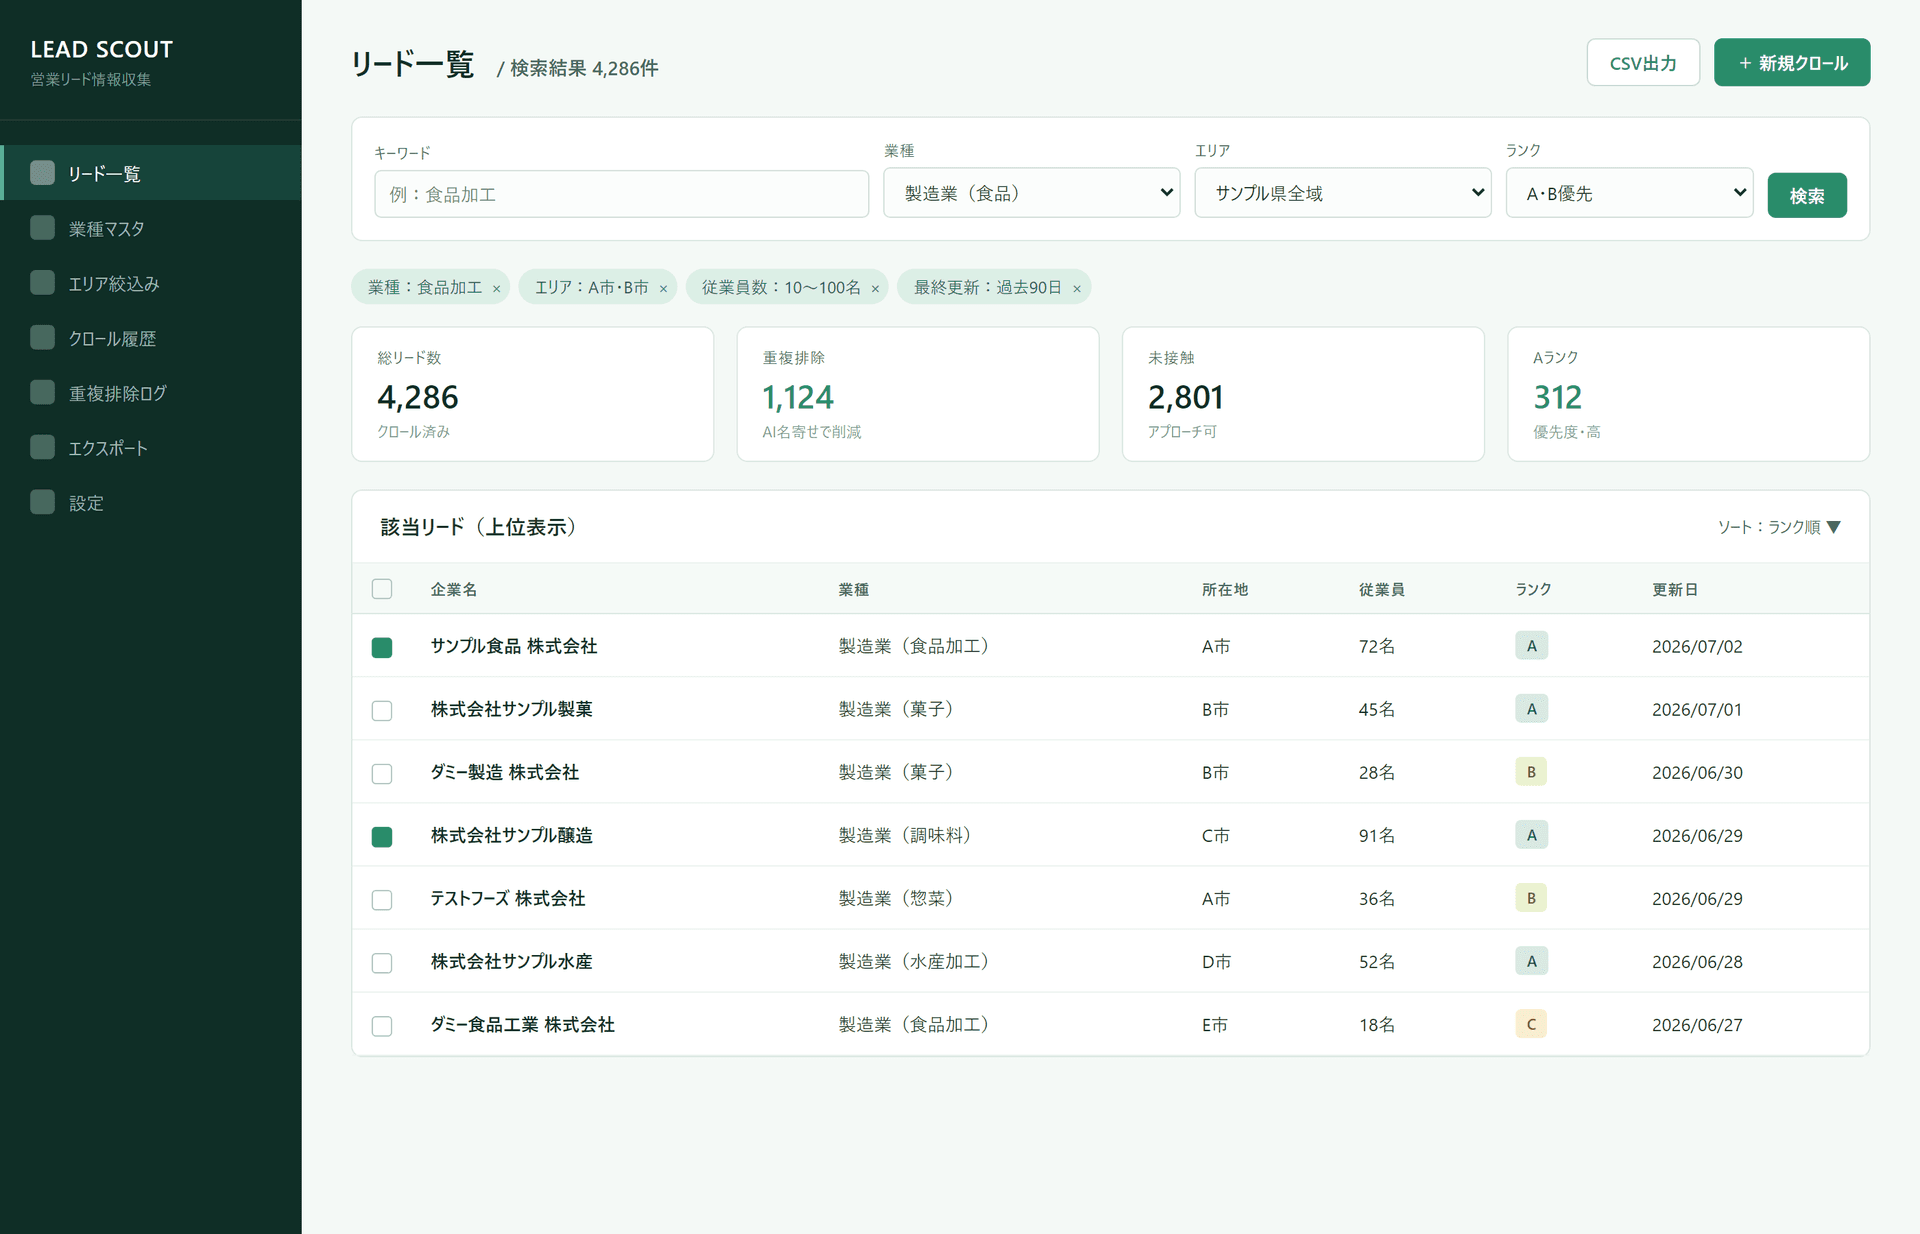Click the 重複排除ログ sidebar icon
The image size is (1920, 1234).
click(42, 393)
